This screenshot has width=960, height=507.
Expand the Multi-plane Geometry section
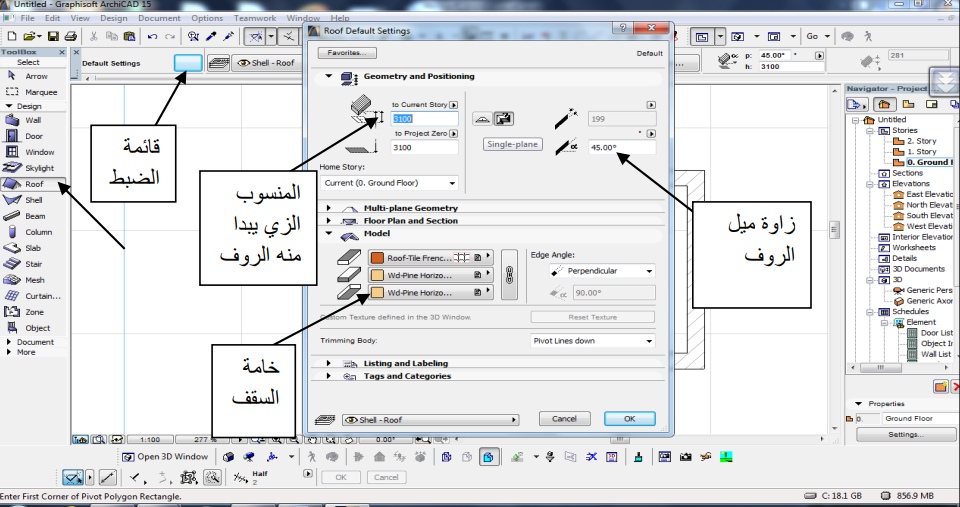(329, 208)
